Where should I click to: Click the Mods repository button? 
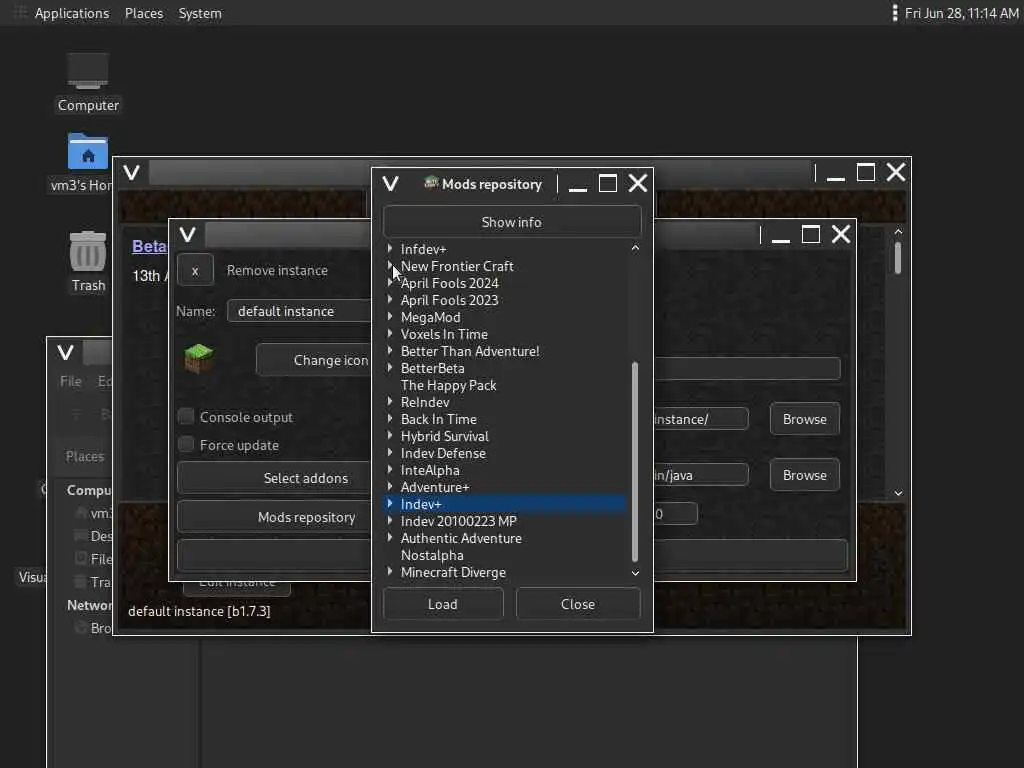pyautogui.click(x=274, y=517)
